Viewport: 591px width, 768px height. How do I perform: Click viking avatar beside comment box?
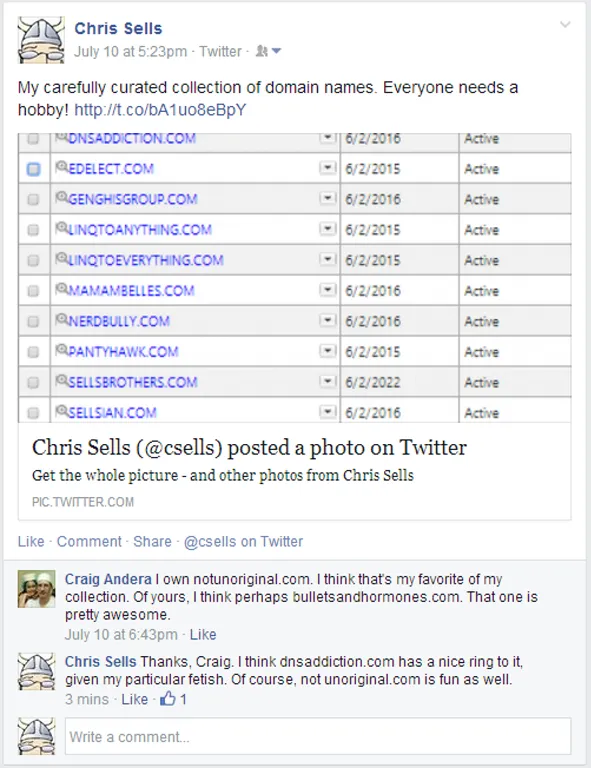(x=36, y=736)
